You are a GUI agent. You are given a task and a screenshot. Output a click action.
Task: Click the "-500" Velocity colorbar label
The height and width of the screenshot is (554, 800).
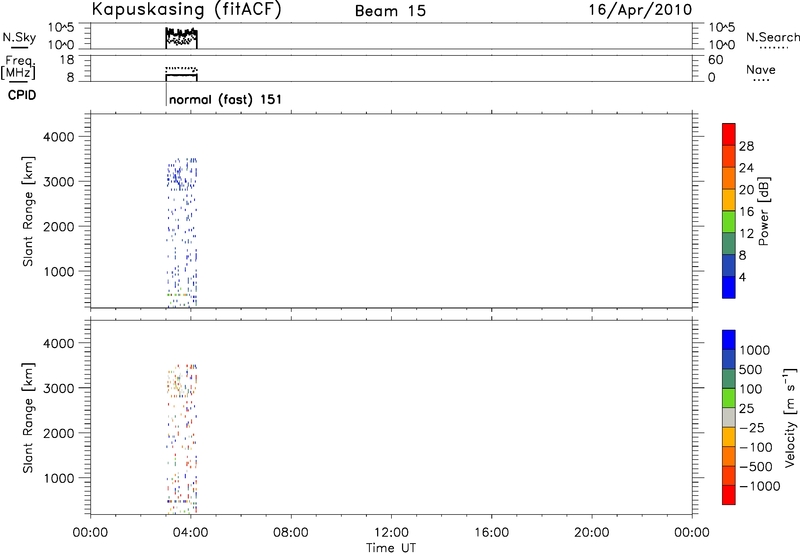tap(756, 466)
